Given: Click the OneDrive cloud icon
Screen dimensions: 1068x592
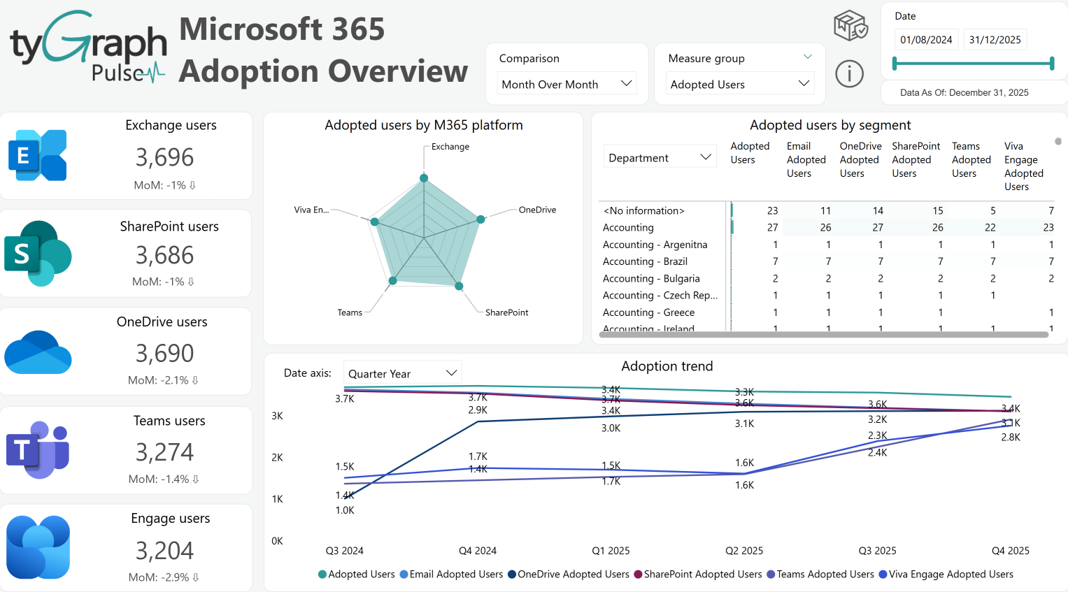Looking at the screenshot, I should (x=38, y=352).
